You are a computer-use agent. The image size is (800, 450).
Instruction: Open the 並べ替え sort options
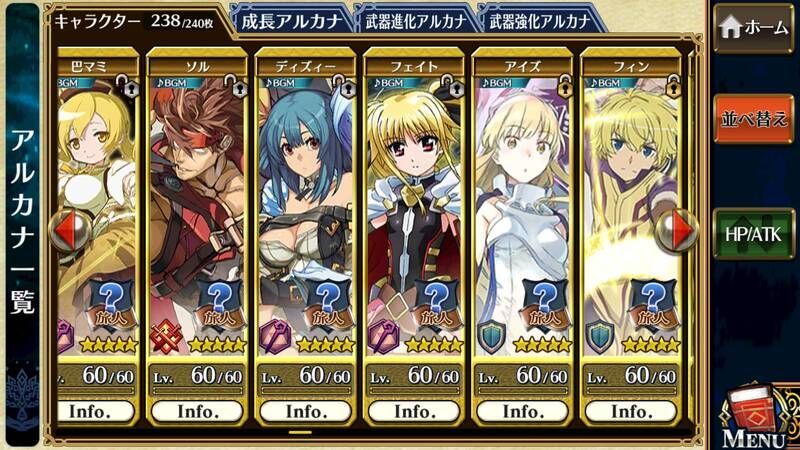pos(754,118)
